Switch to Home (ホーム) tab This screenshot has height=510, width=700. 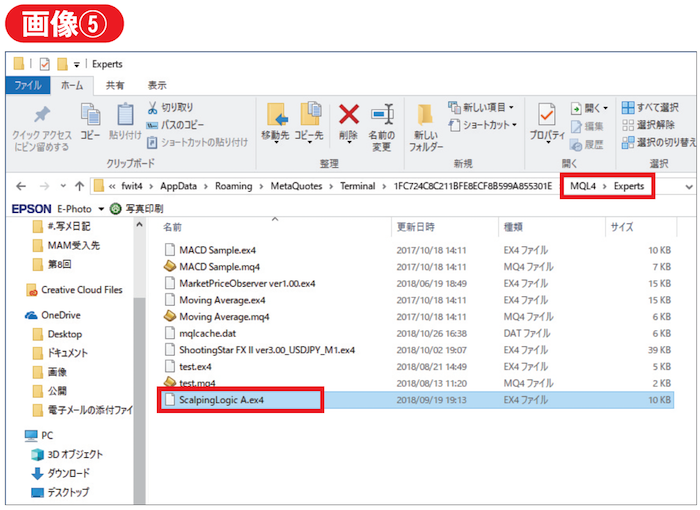tap(72, 85)
